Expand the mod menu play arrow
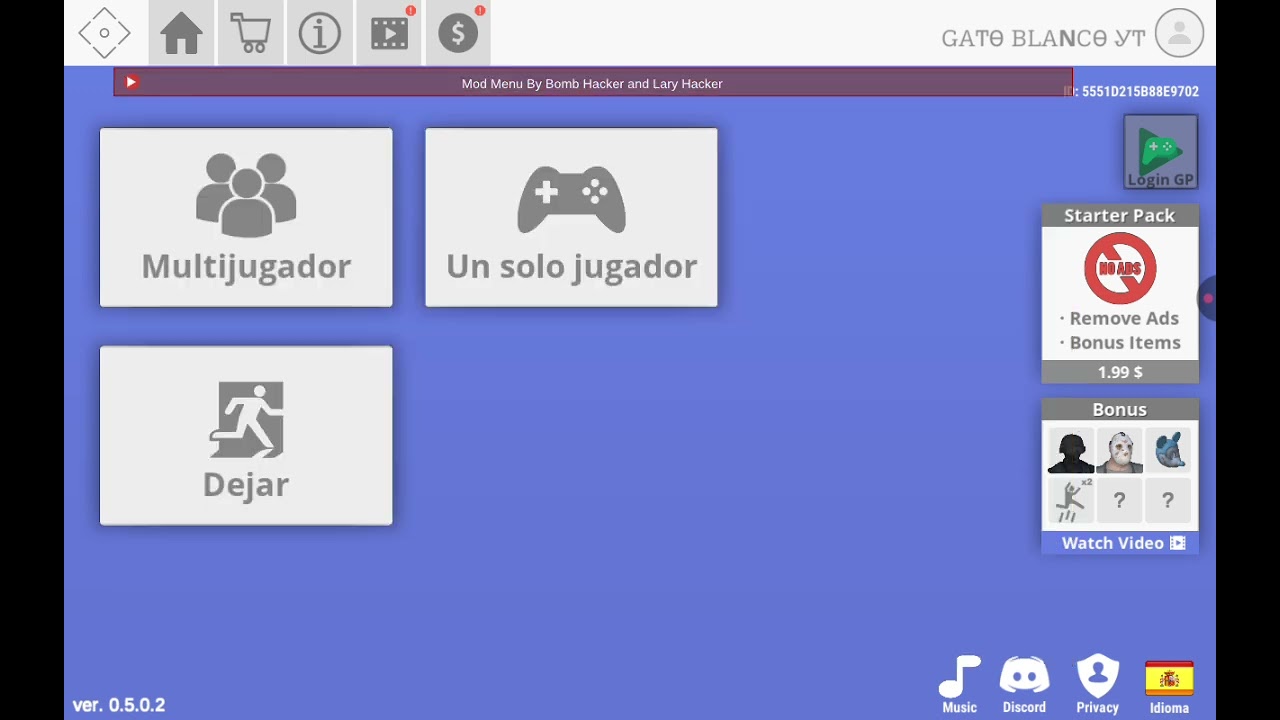The height and width of the screenshot is (720, 1280). point(131,83)
